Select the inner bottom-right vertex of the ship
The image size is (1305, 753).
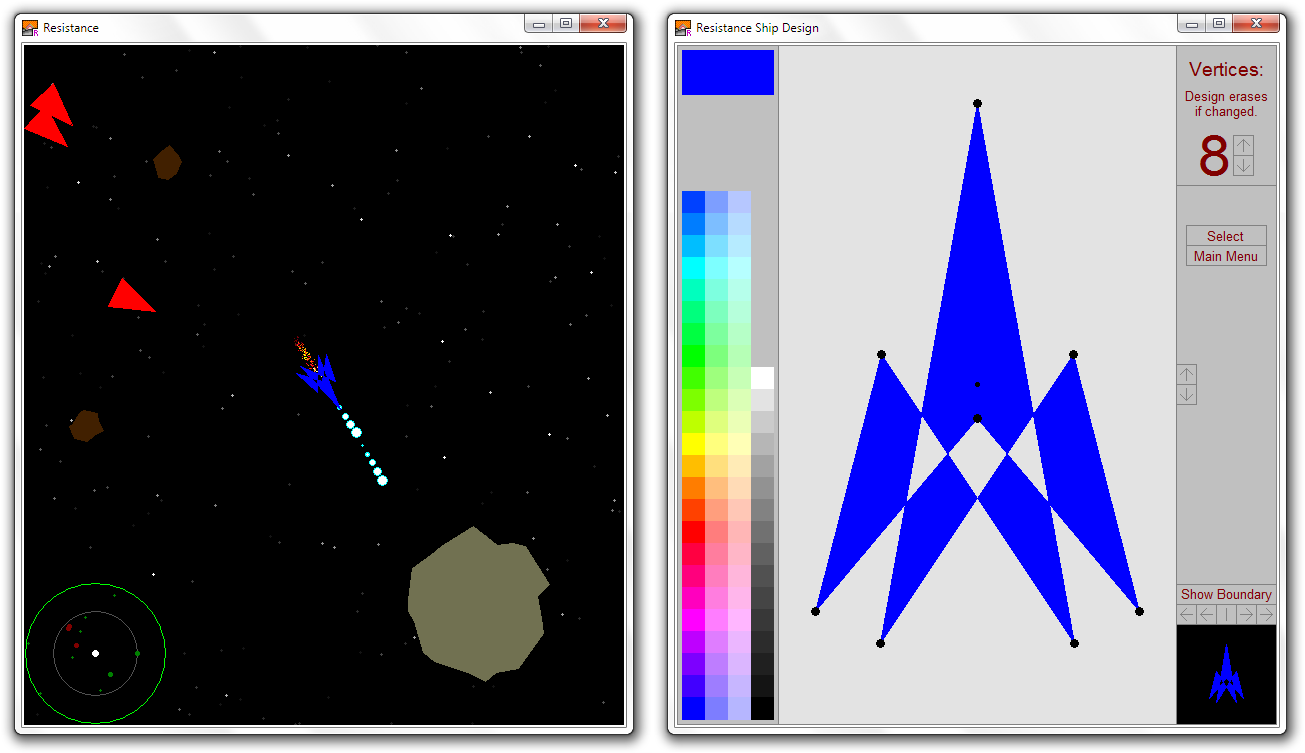[1074, 643]
